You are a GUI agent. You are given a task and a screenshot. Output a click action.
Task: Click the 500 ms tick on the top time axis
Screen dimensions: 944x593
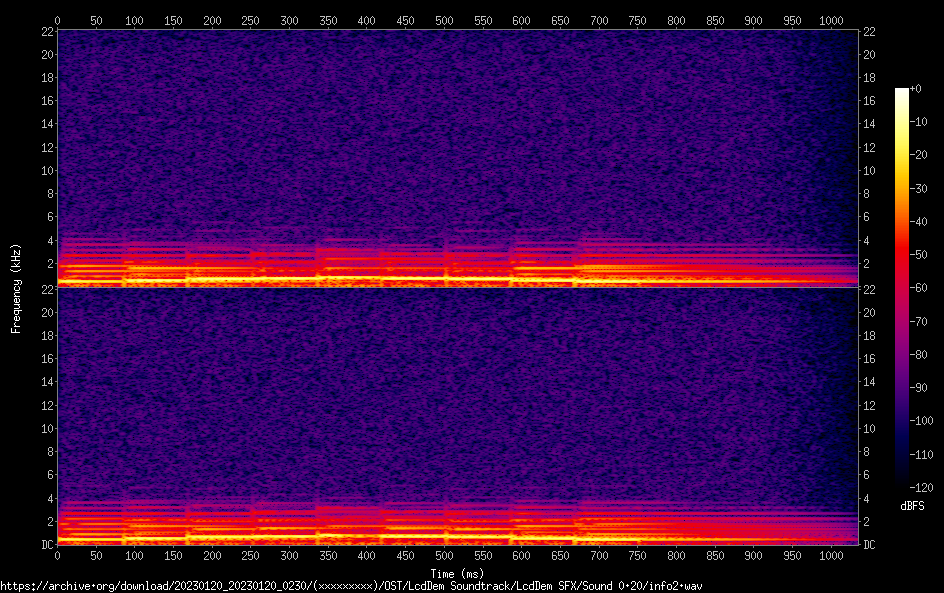tap(443, 19)
